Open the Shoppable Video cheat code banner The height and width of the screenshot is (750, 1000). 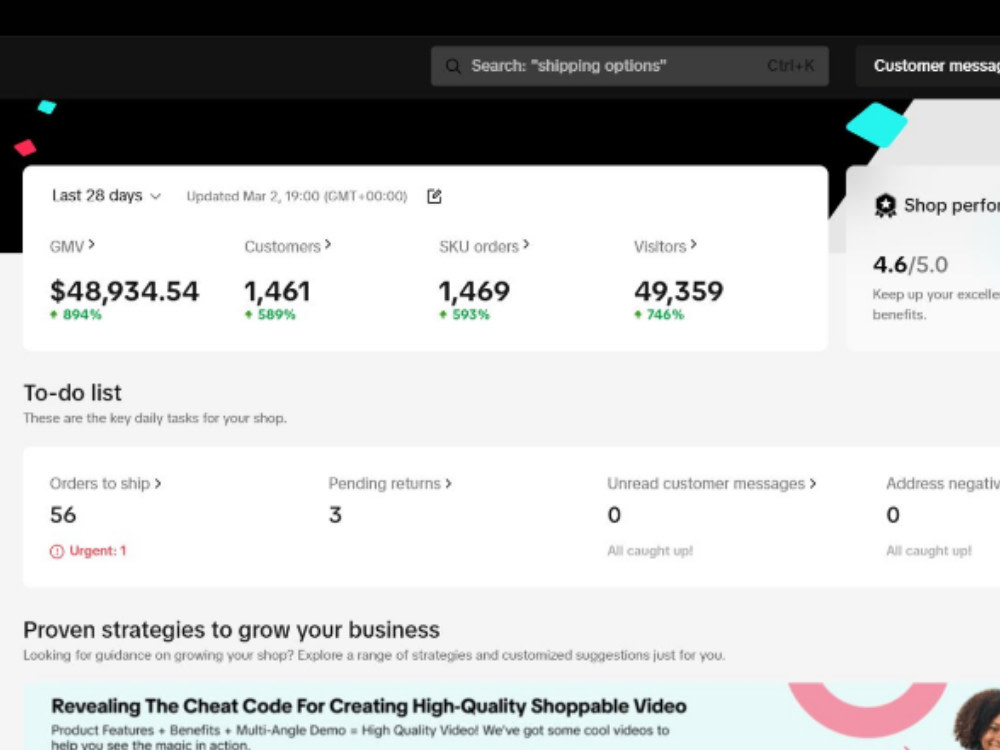coord(511,716)
